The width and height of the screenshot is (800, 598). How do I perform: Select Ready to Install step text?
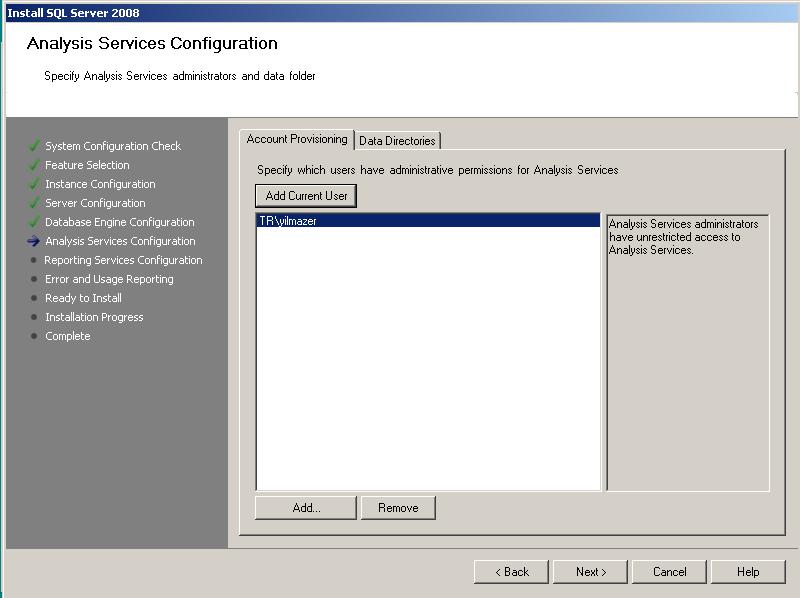point(83,298)
